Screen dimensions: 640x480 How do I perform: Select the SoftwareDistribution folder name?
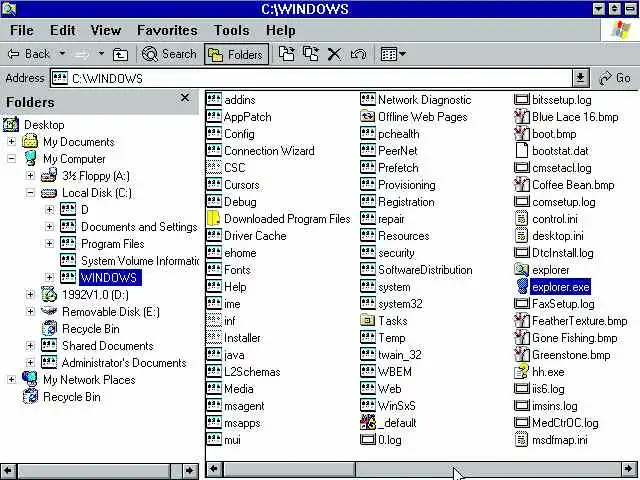[425, 270]
